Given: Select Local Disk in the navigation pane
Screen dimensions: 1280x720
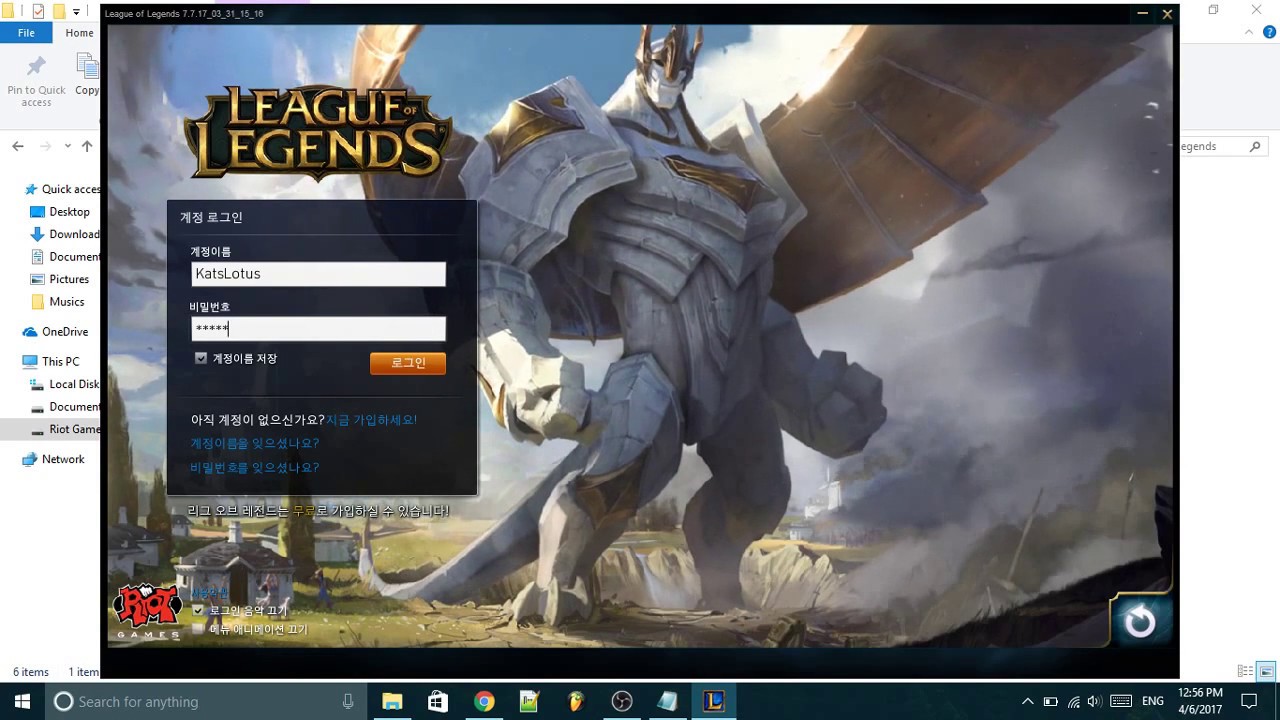Looking at the screenshot, I should [65, 384].
